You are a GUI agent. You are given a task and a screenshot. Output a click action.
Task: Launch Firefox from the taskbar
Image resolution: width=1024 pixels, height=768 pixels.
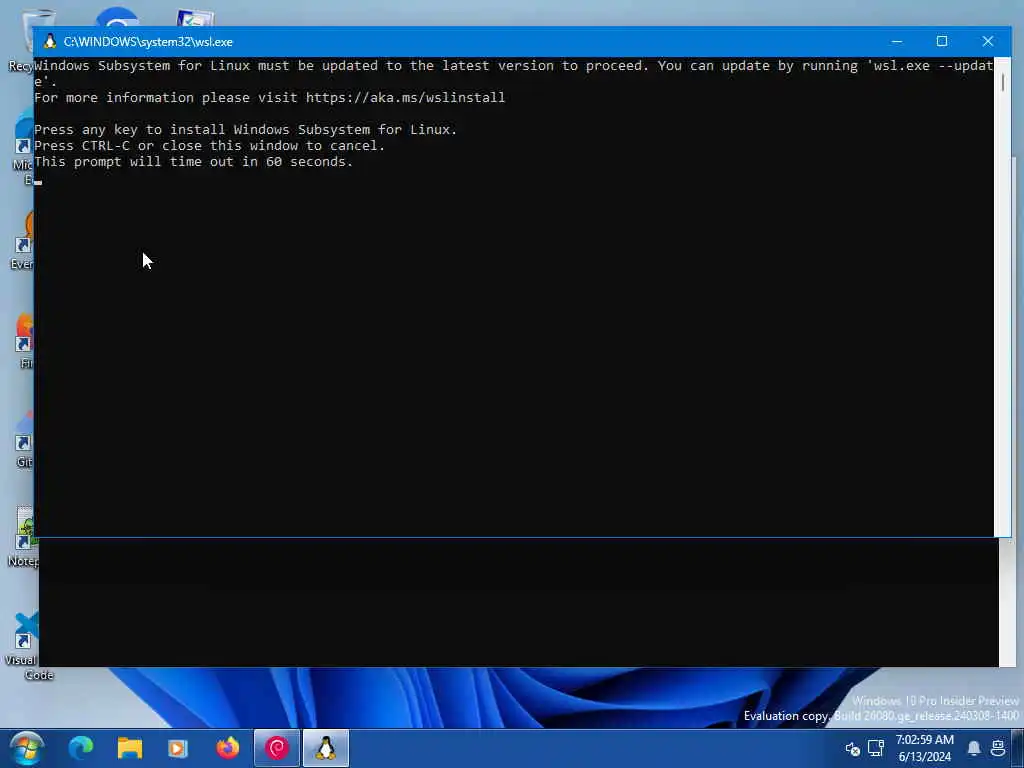point(227,748)
